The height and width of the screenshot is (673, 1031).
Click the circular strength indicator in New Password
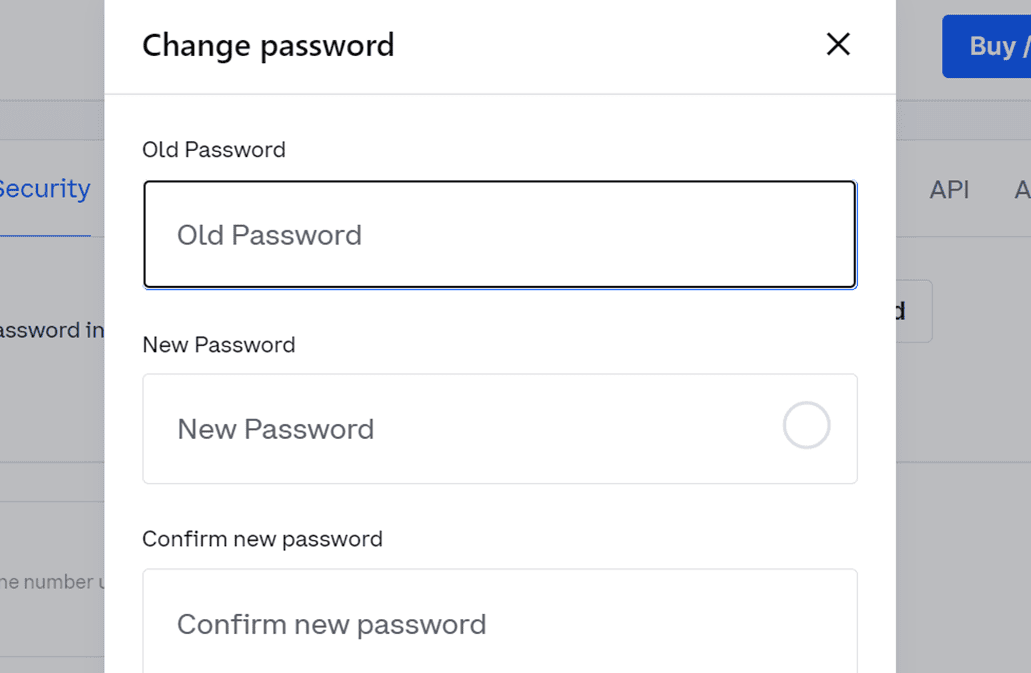[x=806, y=426]
